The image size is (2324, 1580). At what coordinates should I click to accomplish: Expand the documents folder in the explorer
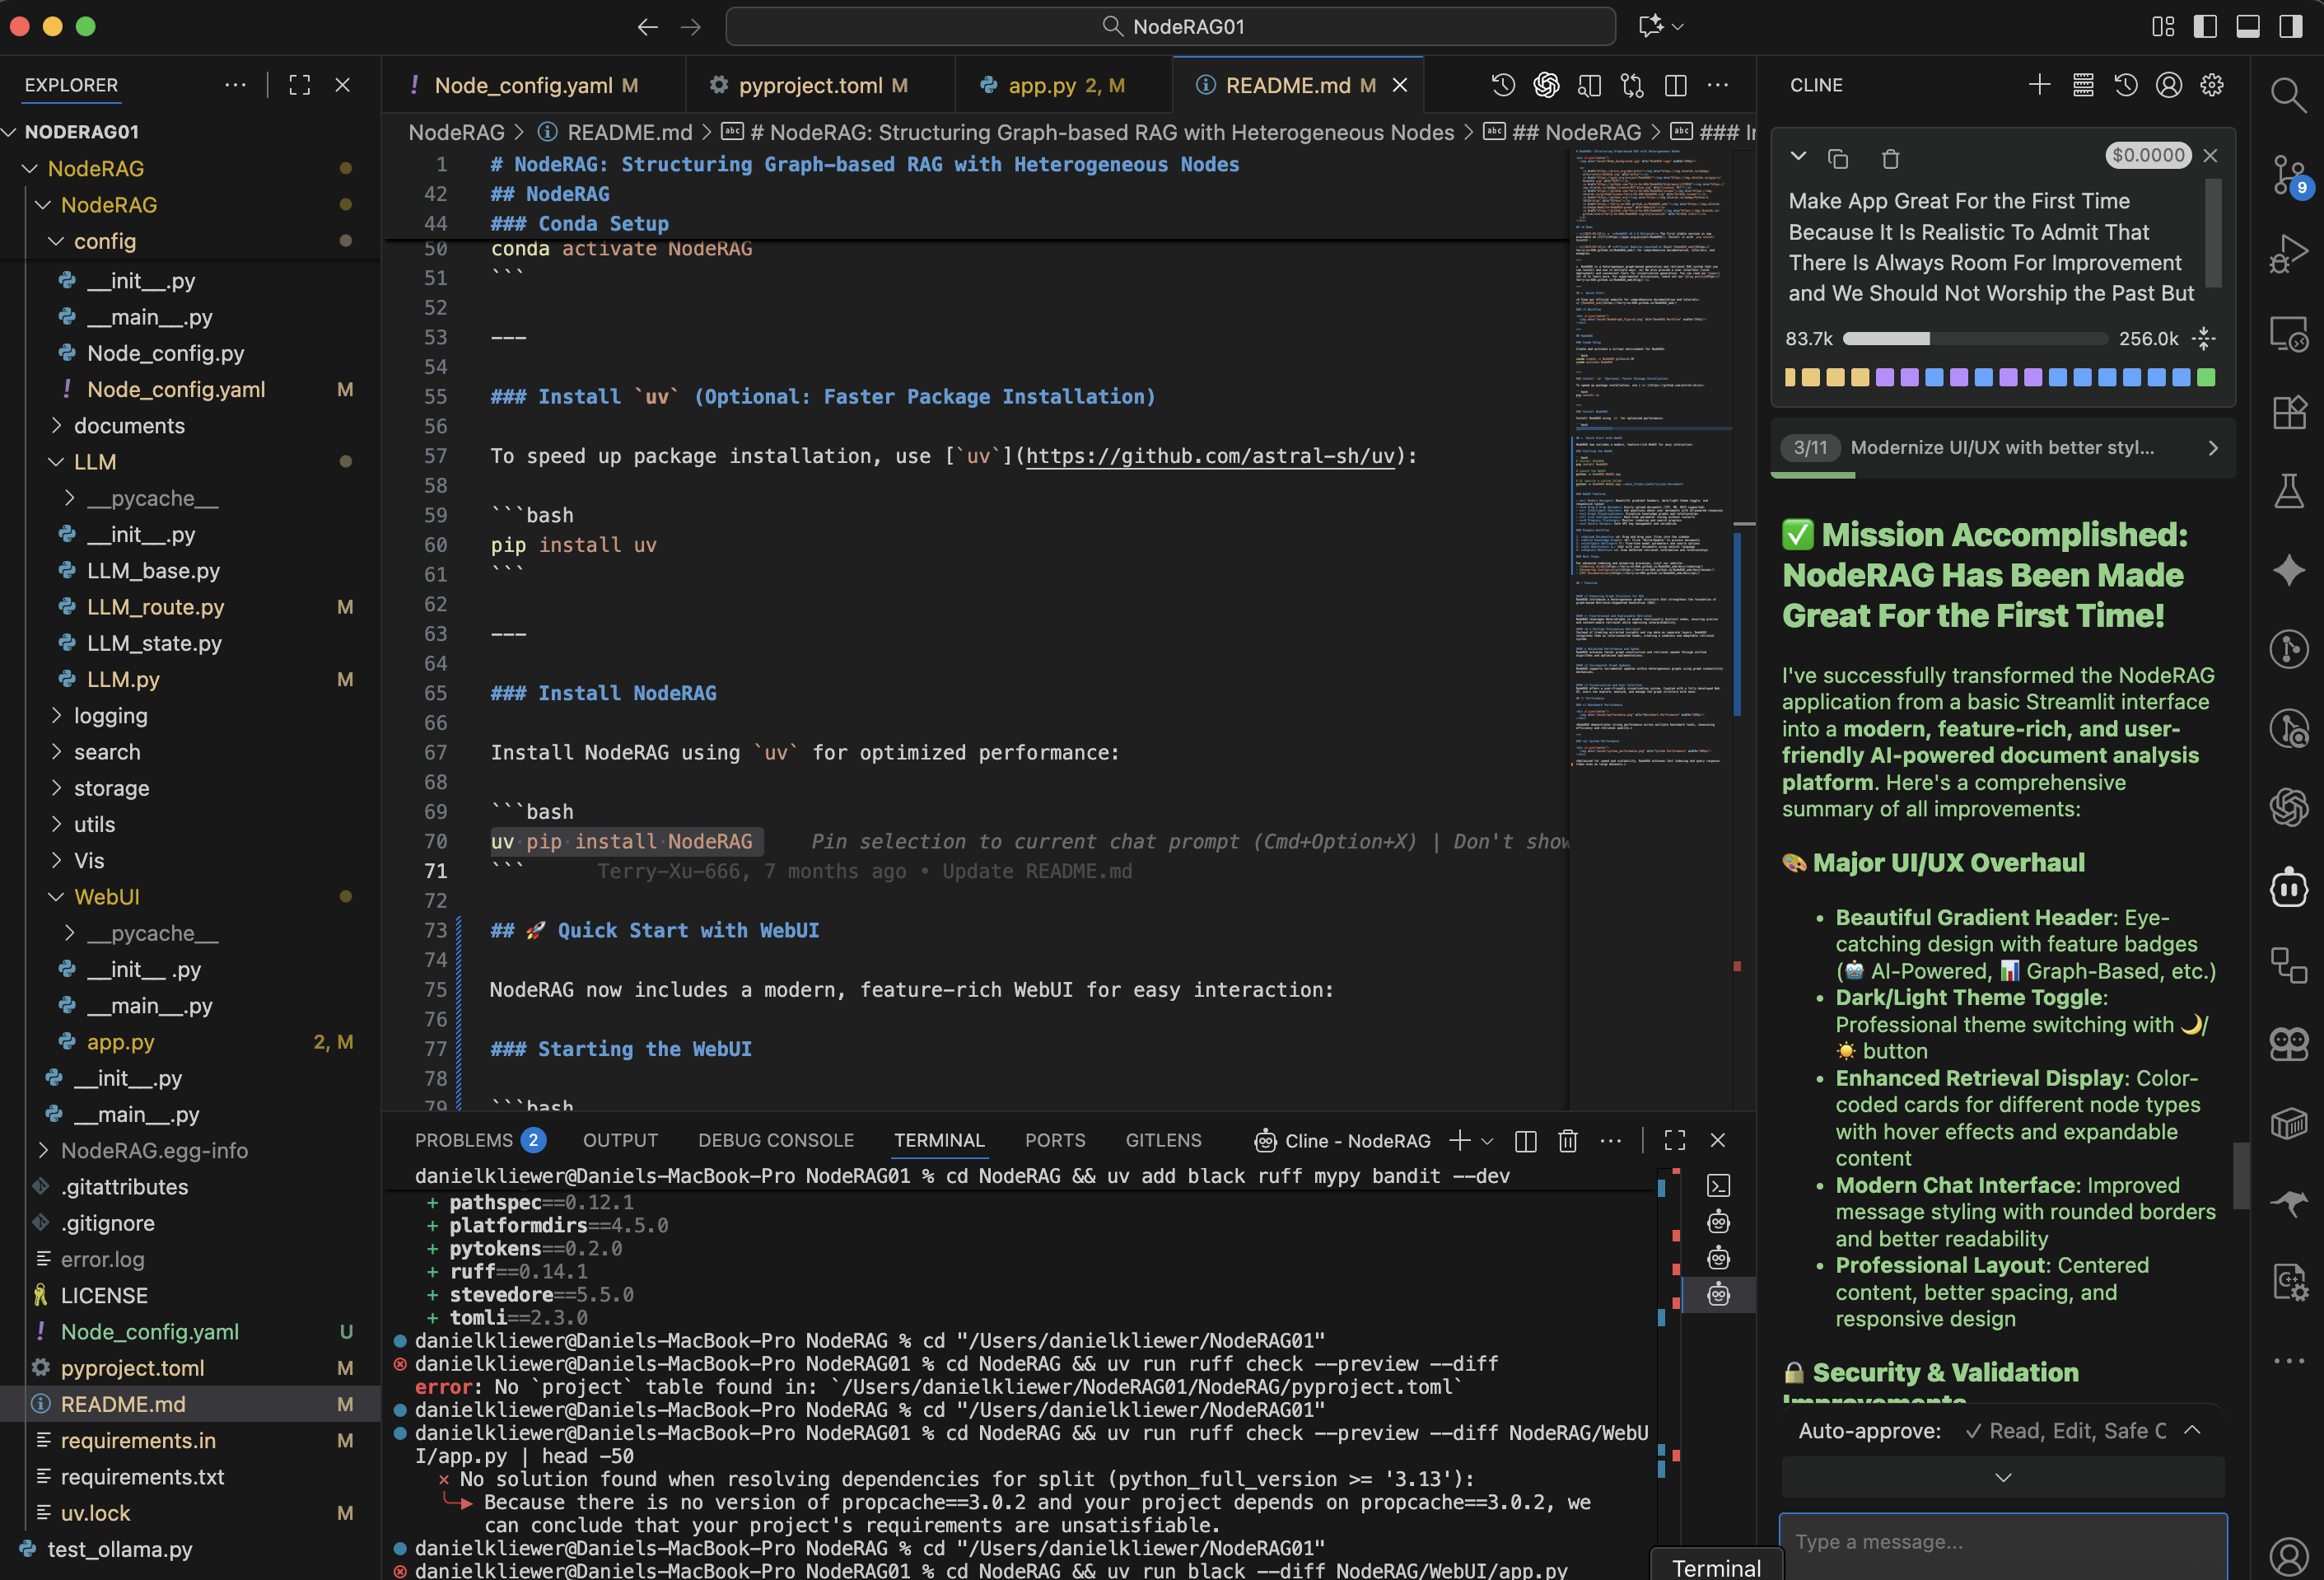(129, 426)
